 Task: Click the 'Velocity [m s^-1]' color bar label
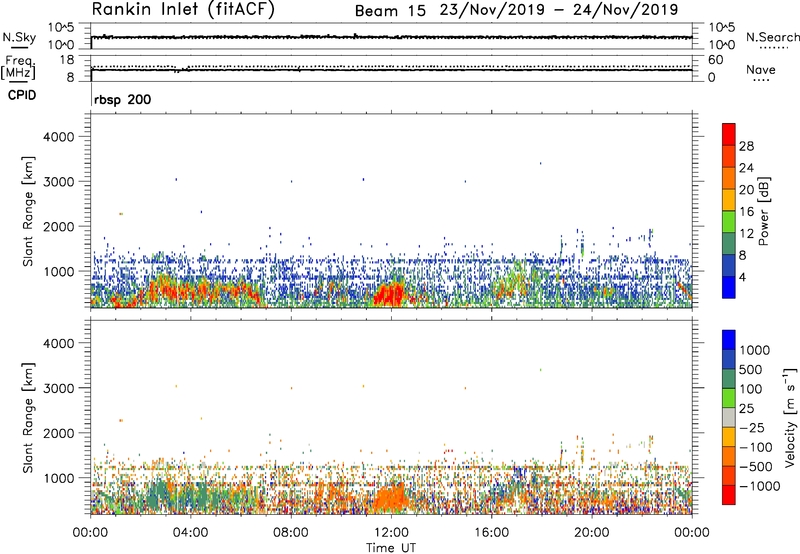click(x=790, y=417)
